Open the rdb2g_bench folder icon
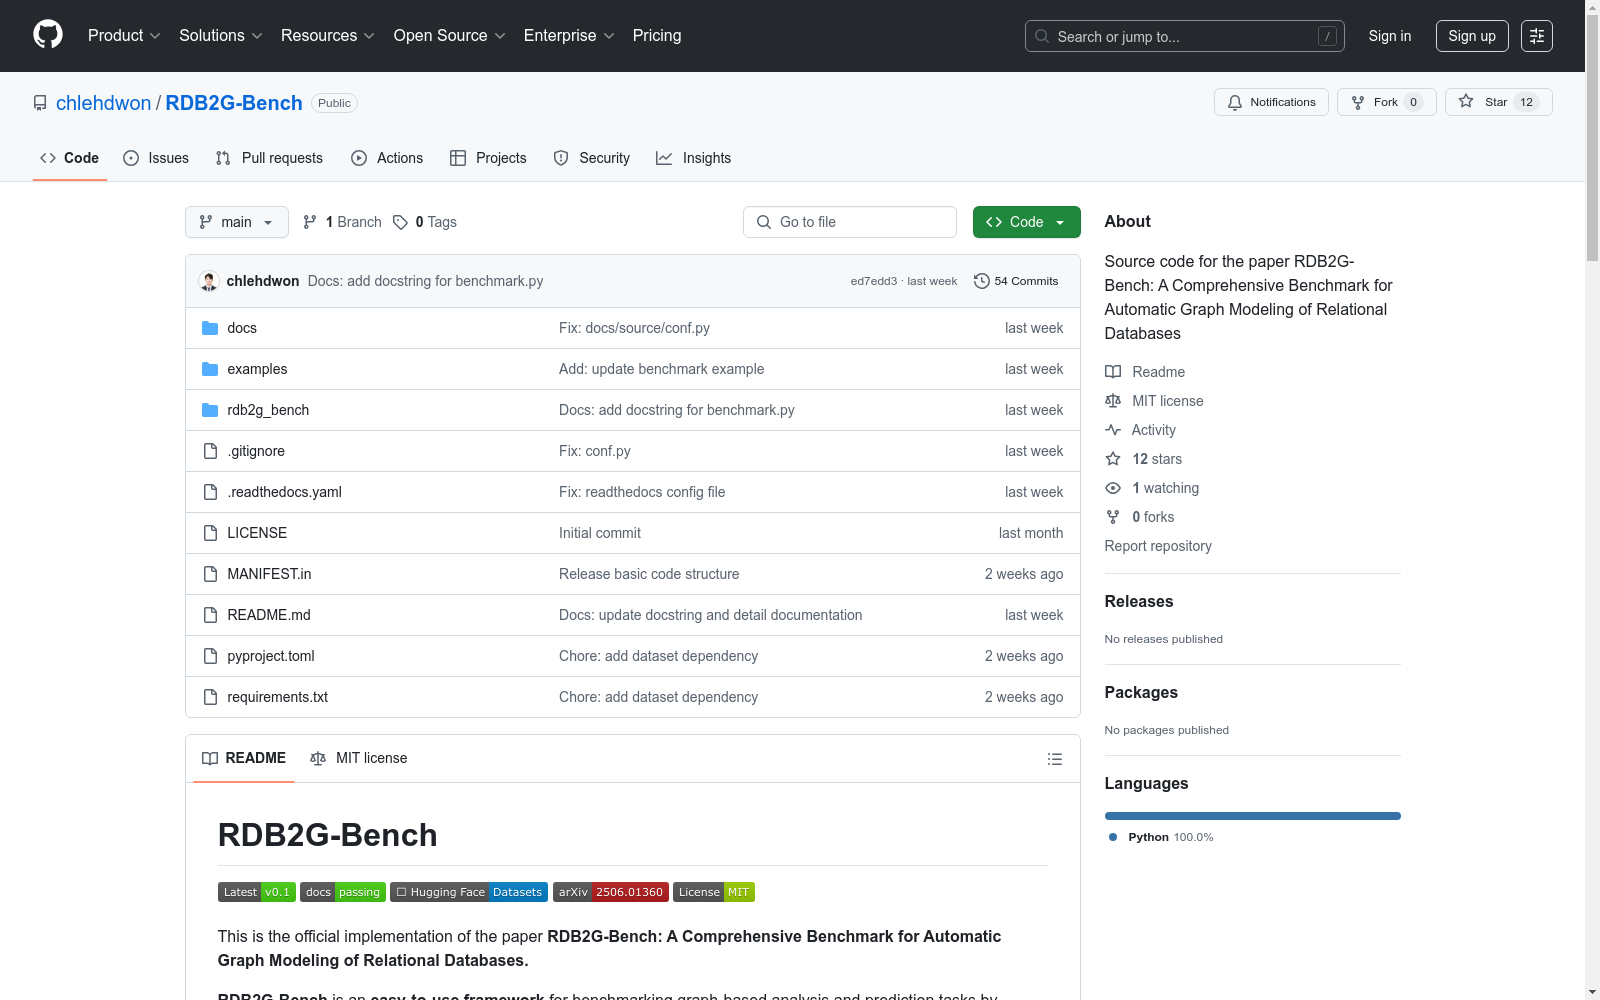Viewport: 1600px width, 1000px height. tap(210, 410)
